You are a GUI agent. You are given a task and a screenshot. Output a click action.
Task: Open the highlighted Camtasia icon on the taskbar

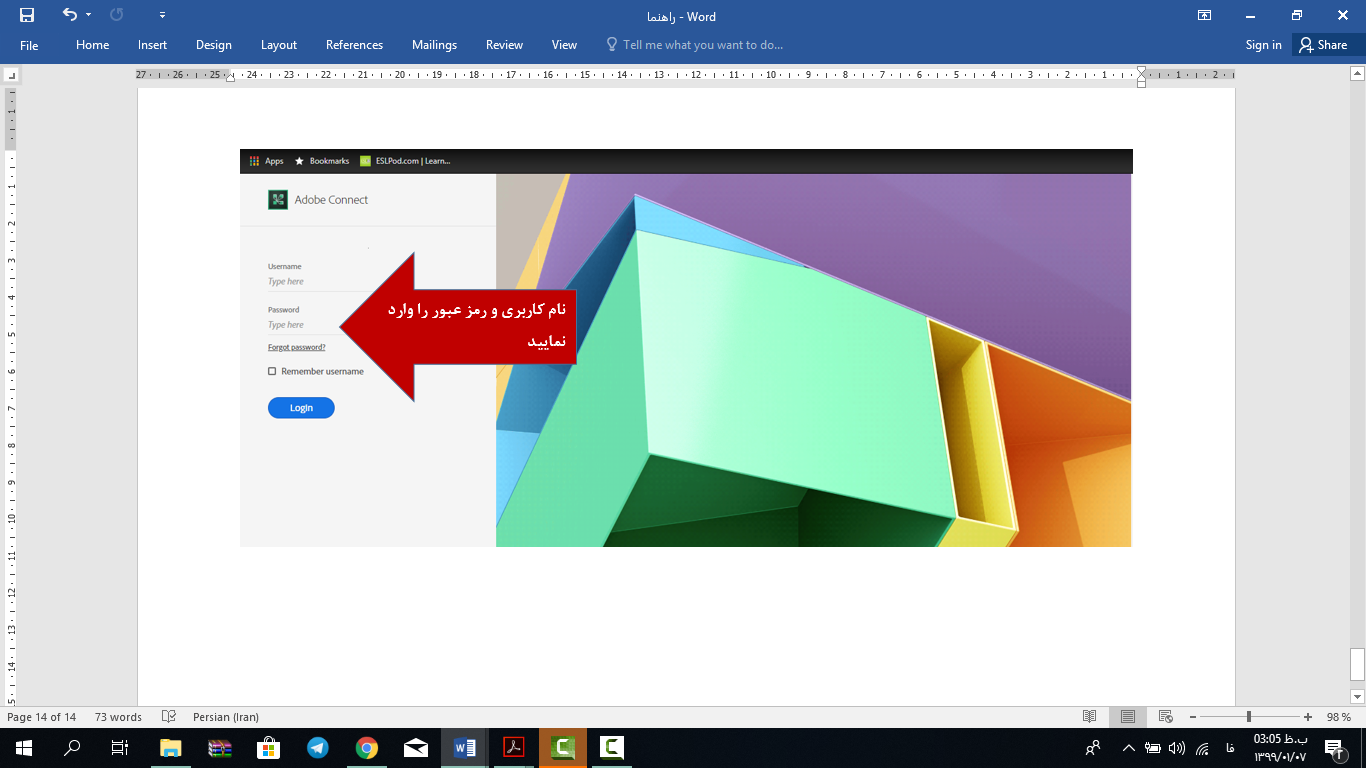point(563,747)
